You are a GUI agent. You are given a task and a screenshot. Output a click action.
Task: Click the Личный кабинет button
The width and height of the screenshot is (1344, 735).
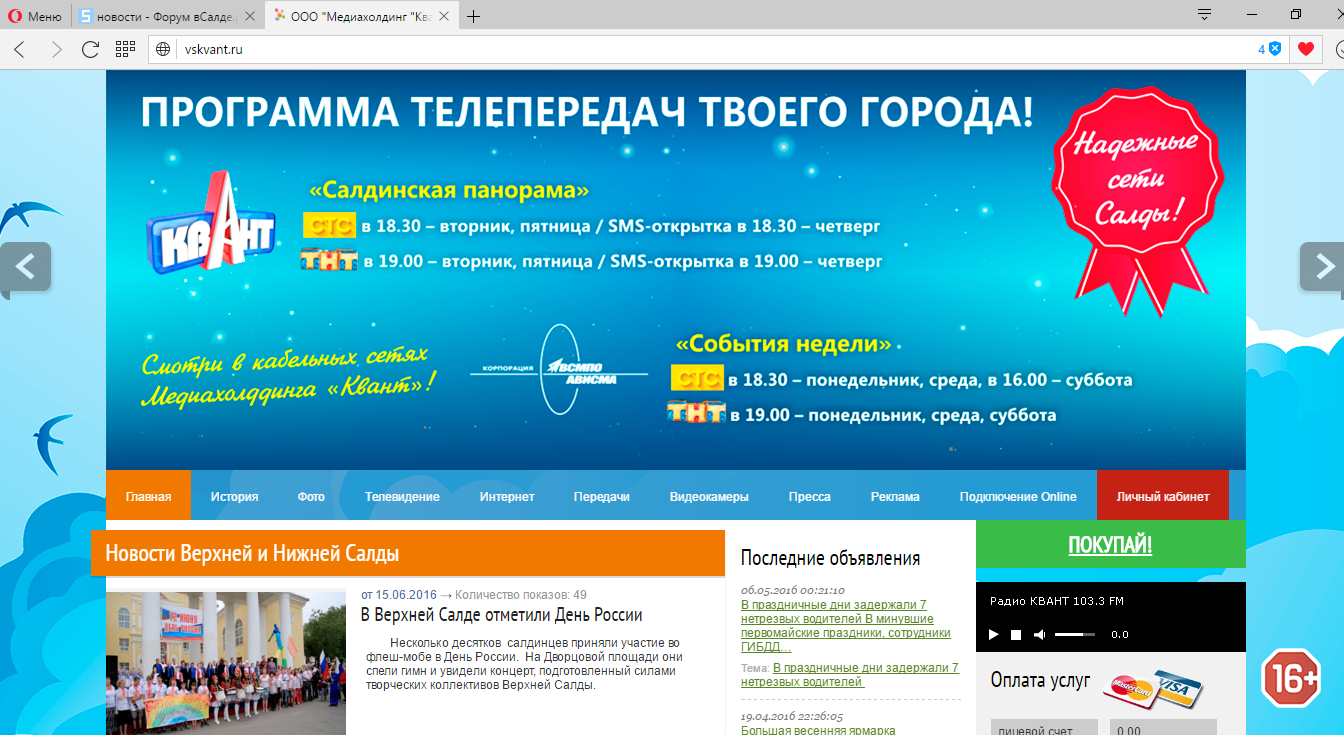[1162, 496]
